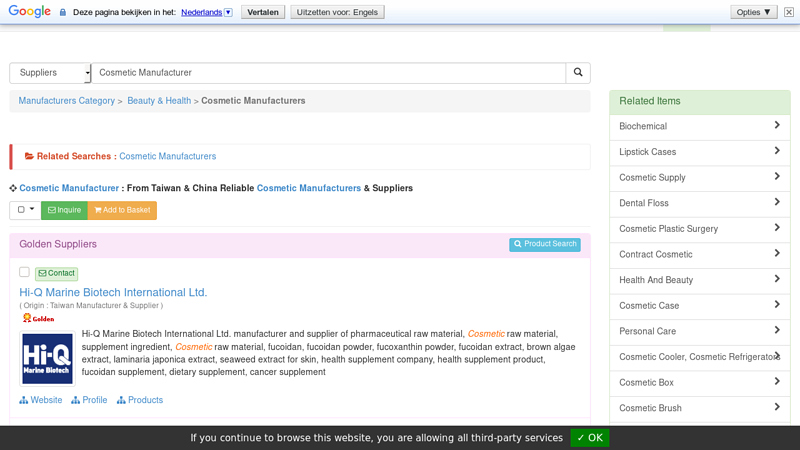Open Cosmetic Cooler, Cosmetic Refrigerators item

click(x=699, y=357)
